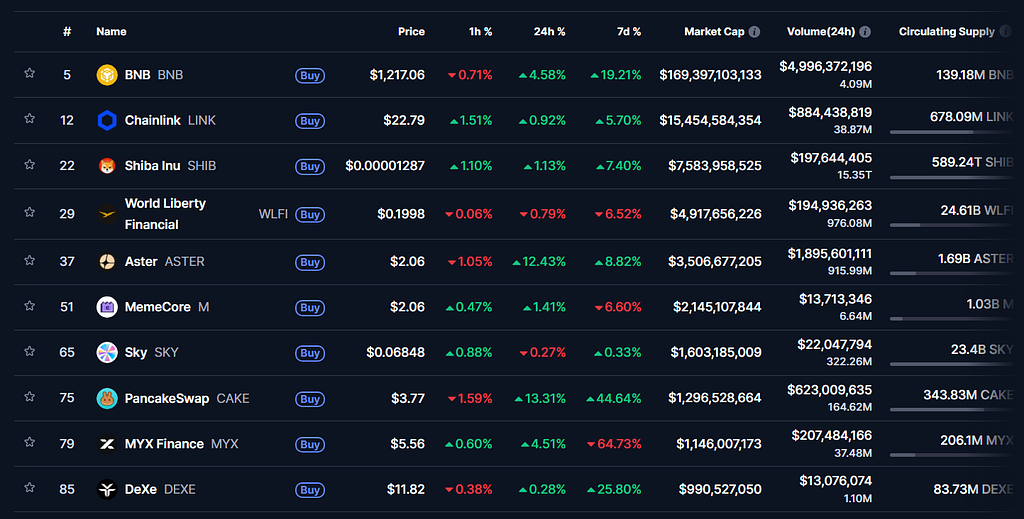Click the Sky colorful logo icon

(x=107, y=353)
